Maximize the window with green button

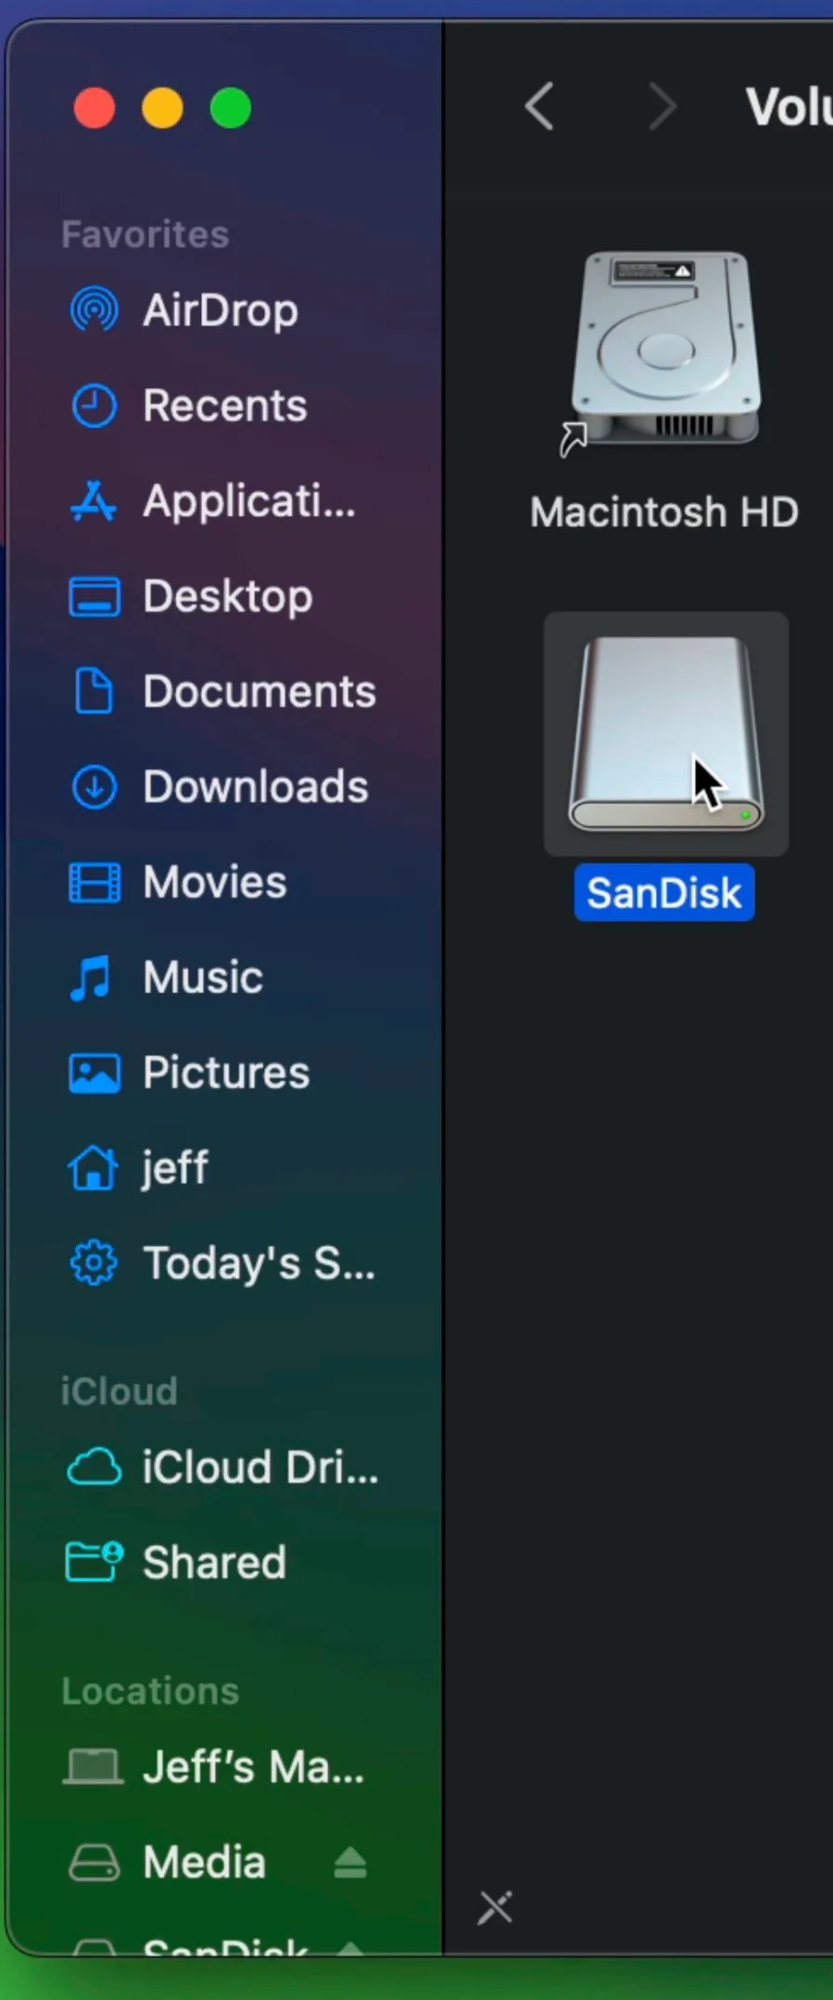pyautogui.click(x=231, y=108)
